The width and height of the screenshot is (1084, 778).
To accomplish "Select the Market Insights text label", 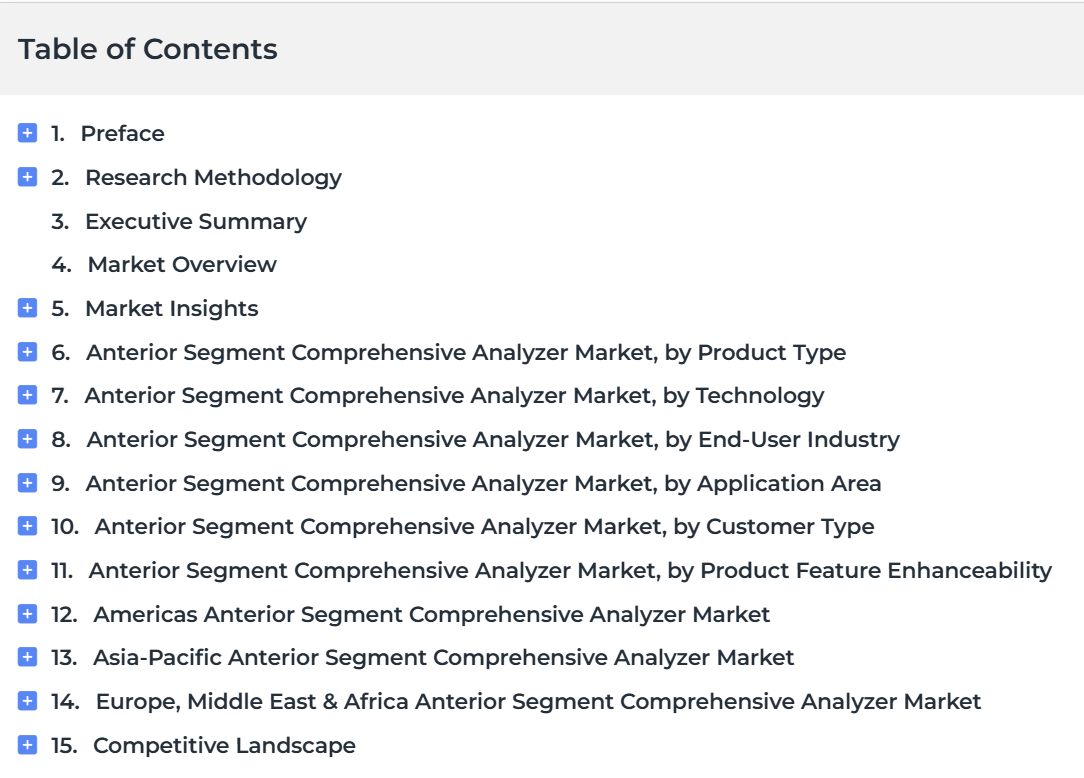I will tap(171, 308).
